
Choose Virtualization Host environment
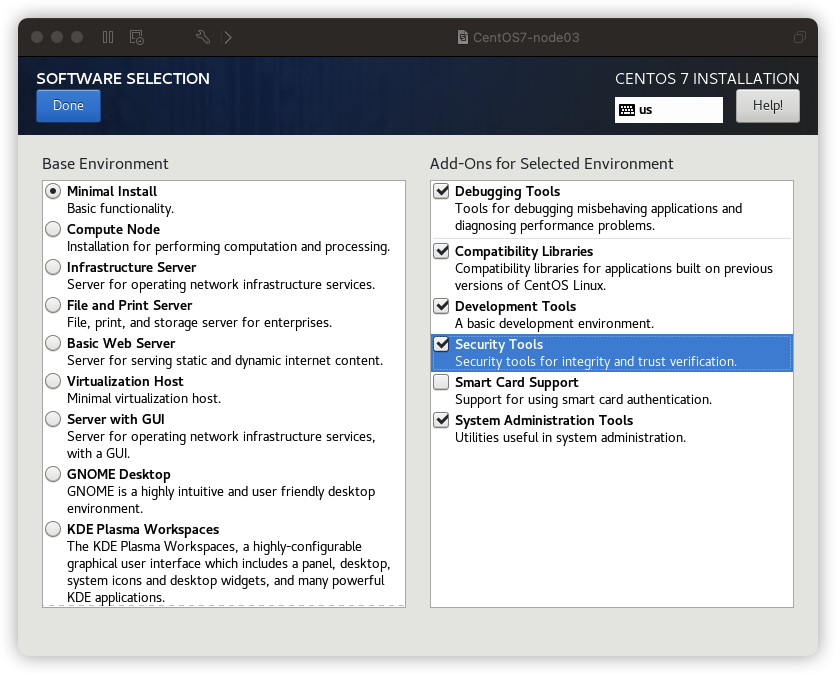[x=53, y=381]
